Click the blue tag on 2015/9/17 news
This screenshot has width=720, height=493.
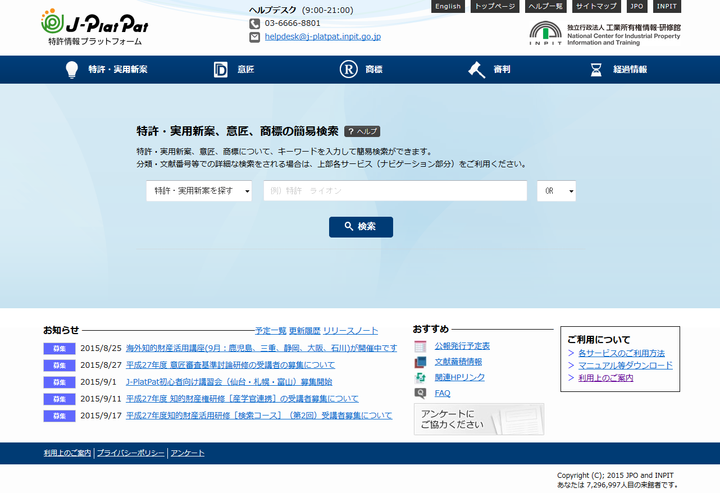(59, 416)
